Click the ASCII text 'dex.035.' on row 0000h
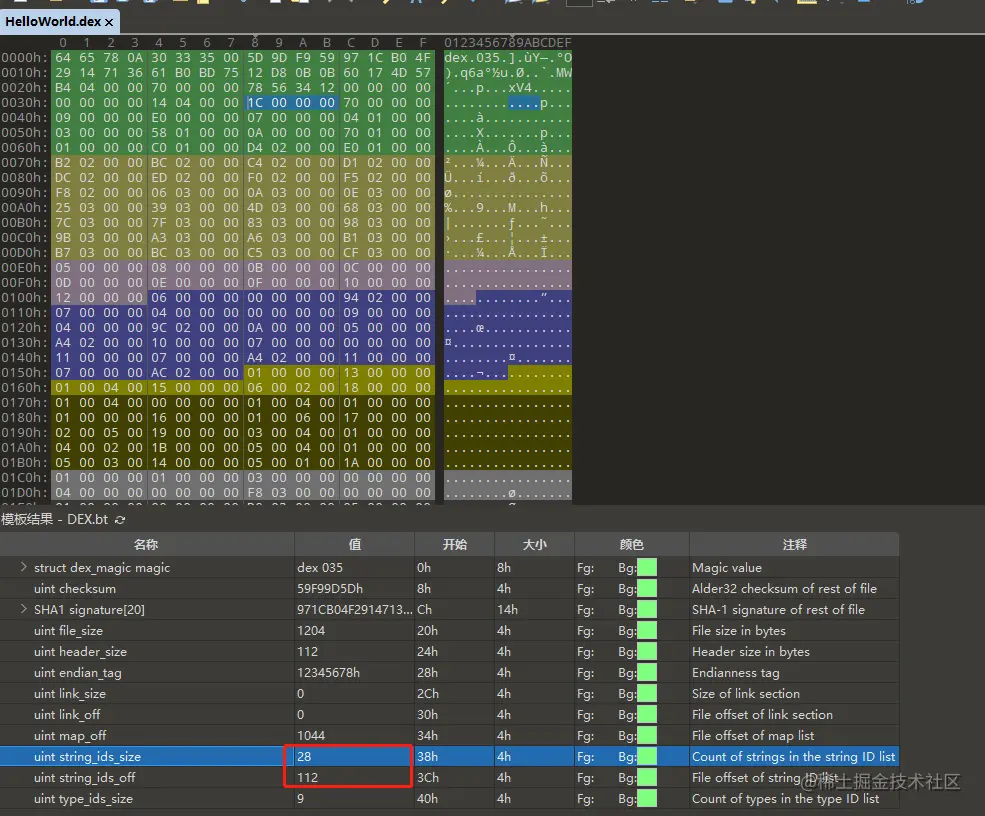The width and height of the screenshot is (985, 816). click(476, 58)
